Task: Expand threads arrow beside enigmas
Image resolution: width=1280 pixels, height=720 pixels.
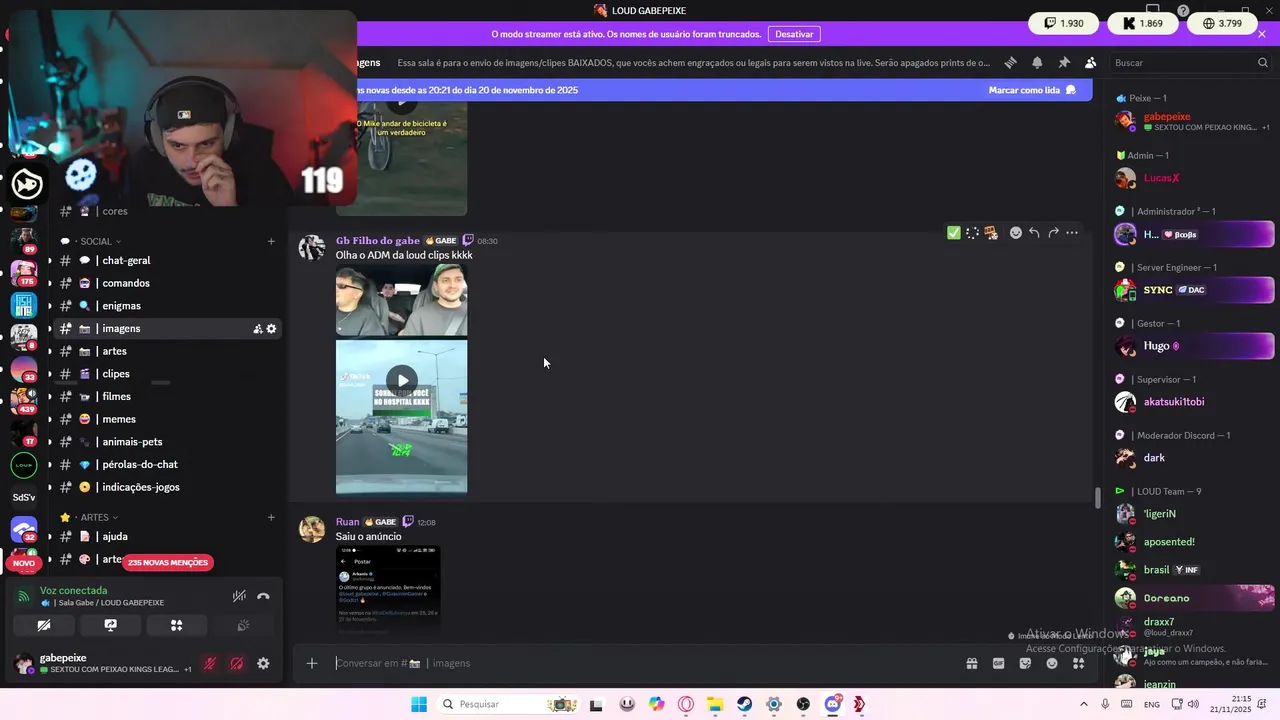Action: coord(49,306)
